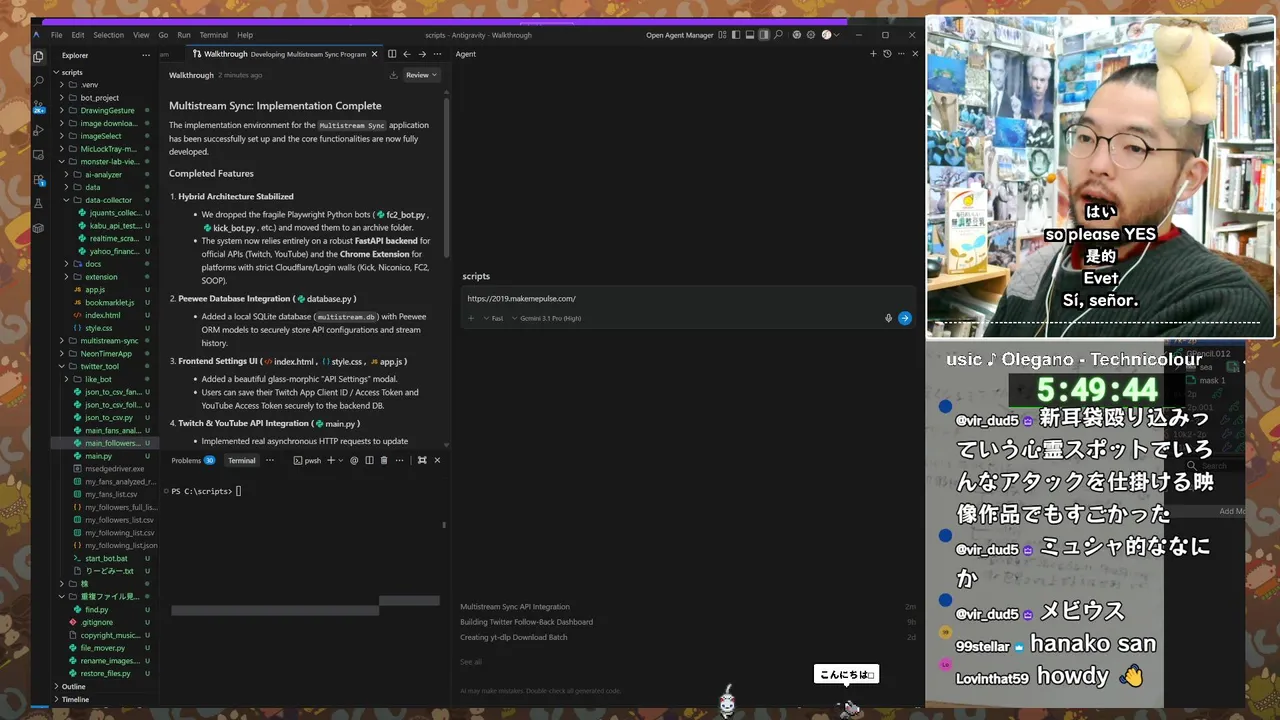
Task: Close the Walkthrough tab
Action: 375,54
